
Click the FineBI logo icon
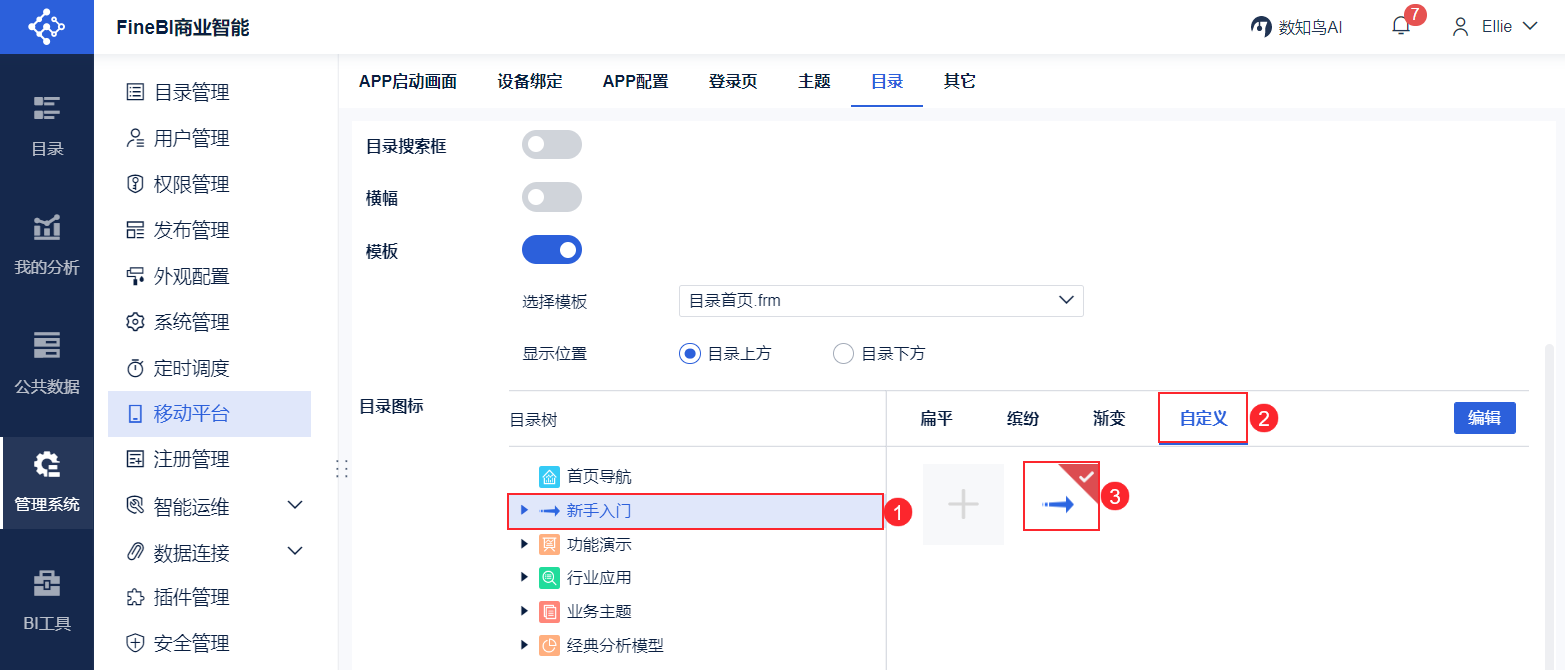46,27
